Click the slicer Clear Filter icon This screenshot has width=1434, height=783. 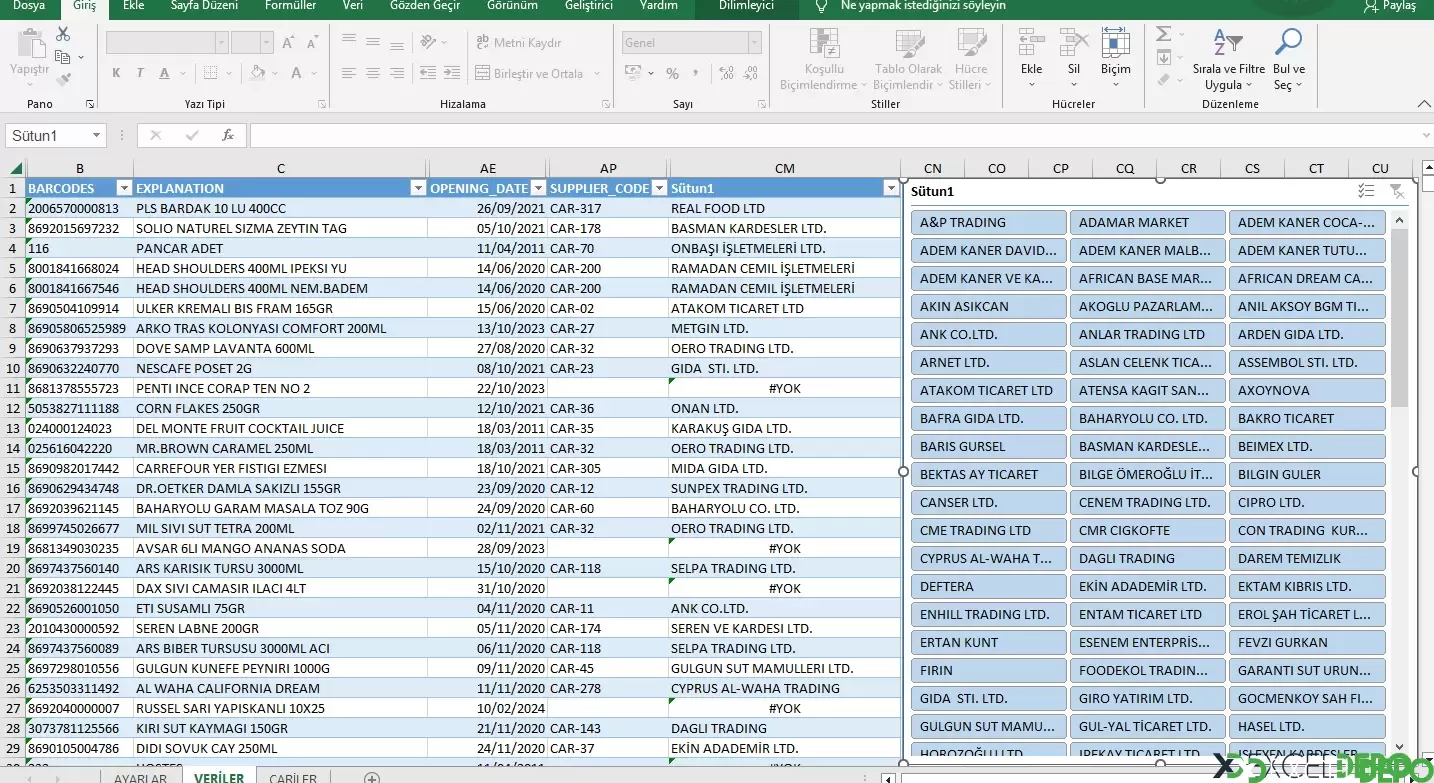coord(1397,191)
